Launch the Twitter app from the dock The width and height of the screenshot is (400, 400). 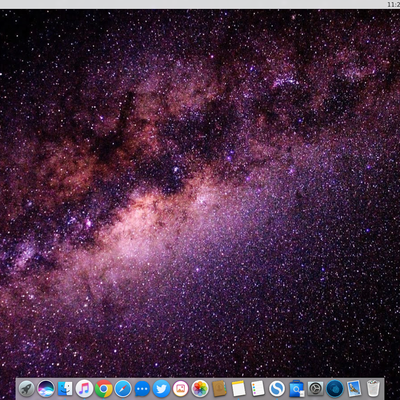coord(161,388)
